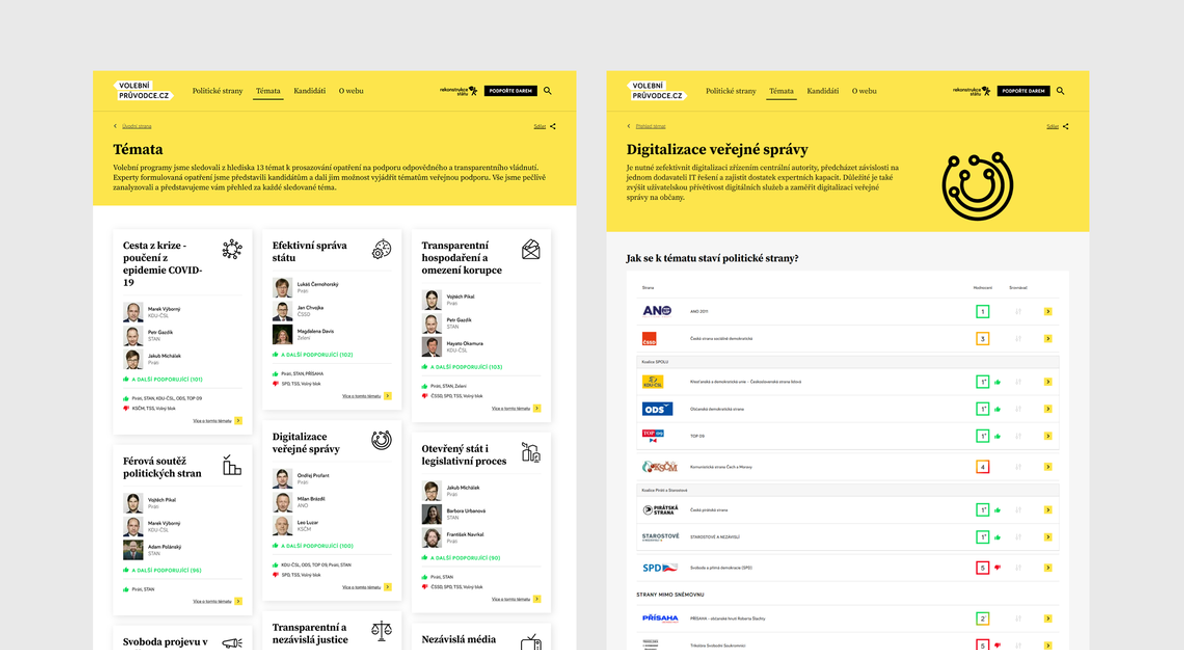Click the ANO party logo
This screenshot has height=650, width=1184.
tap(657, 311)
